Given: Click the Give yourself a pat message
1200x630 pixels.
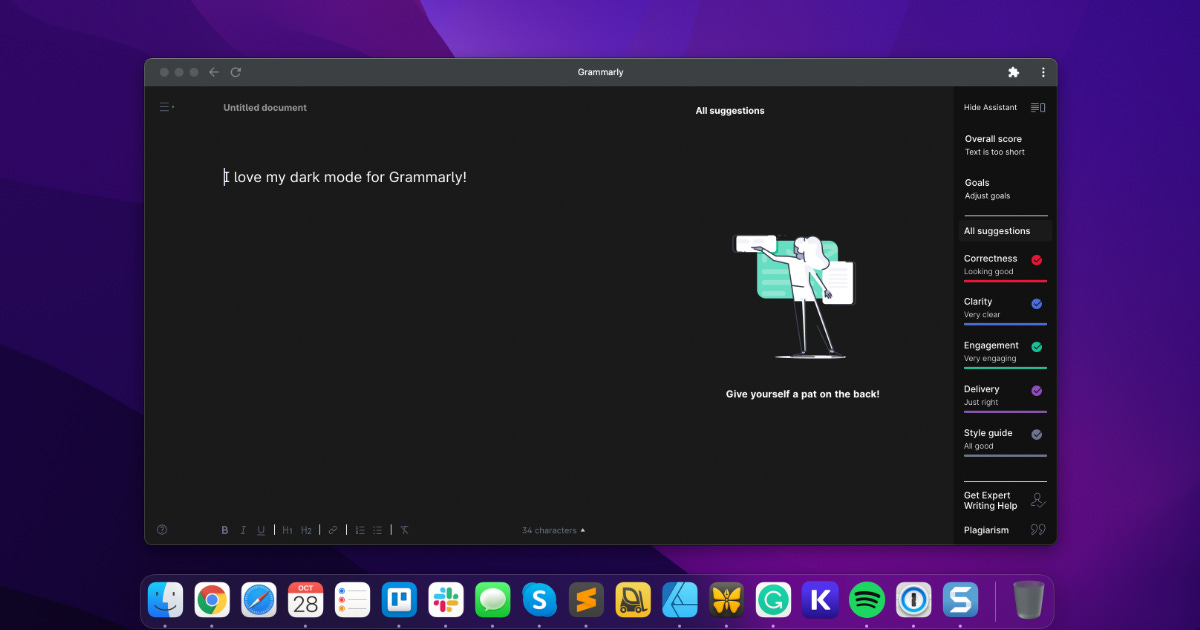Looking at the screenshot, I should tap(803, 394).
